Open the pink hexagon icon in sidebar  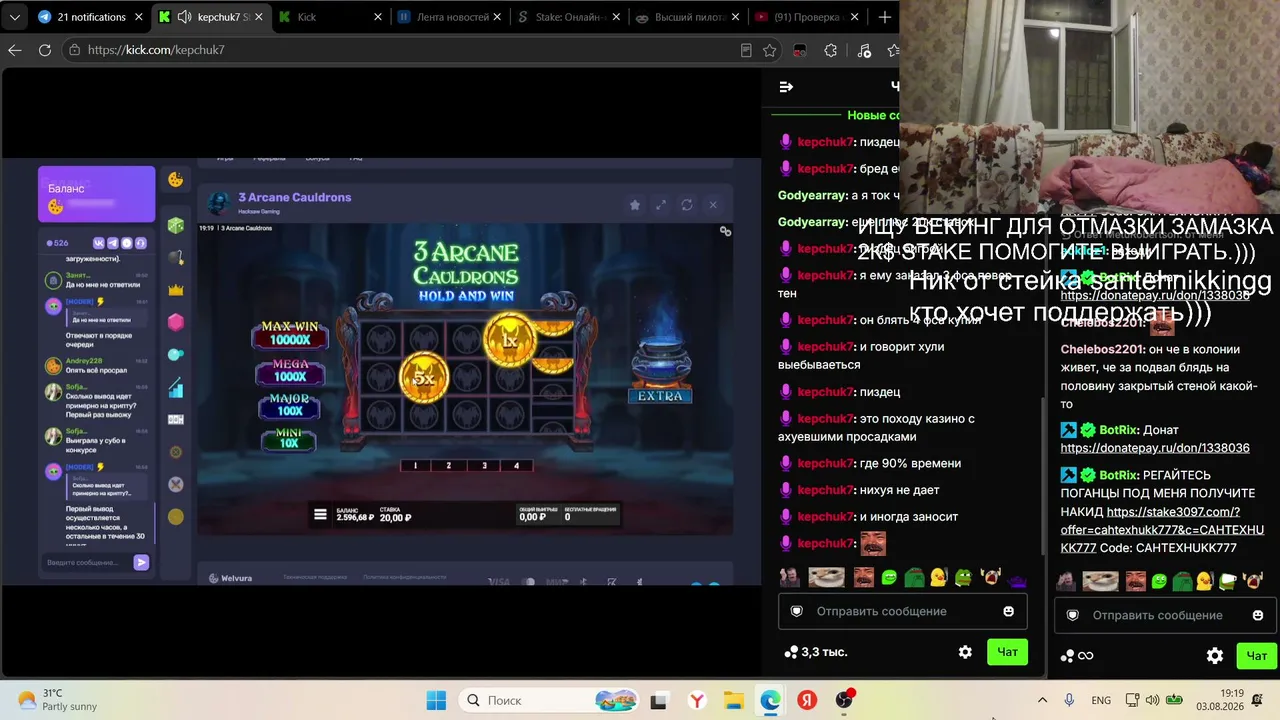click(176, 322)
